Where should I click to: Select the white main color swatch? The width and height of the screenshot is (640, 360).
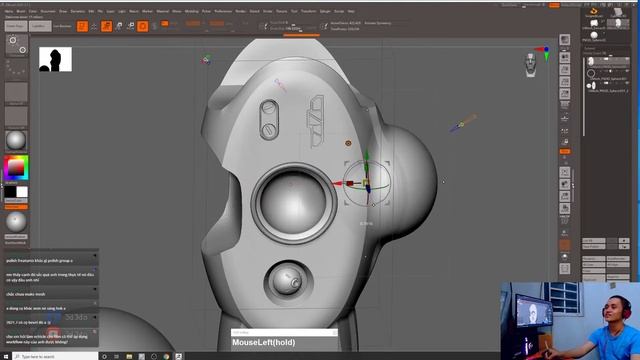pyautogui.click(x=22, y=192)
